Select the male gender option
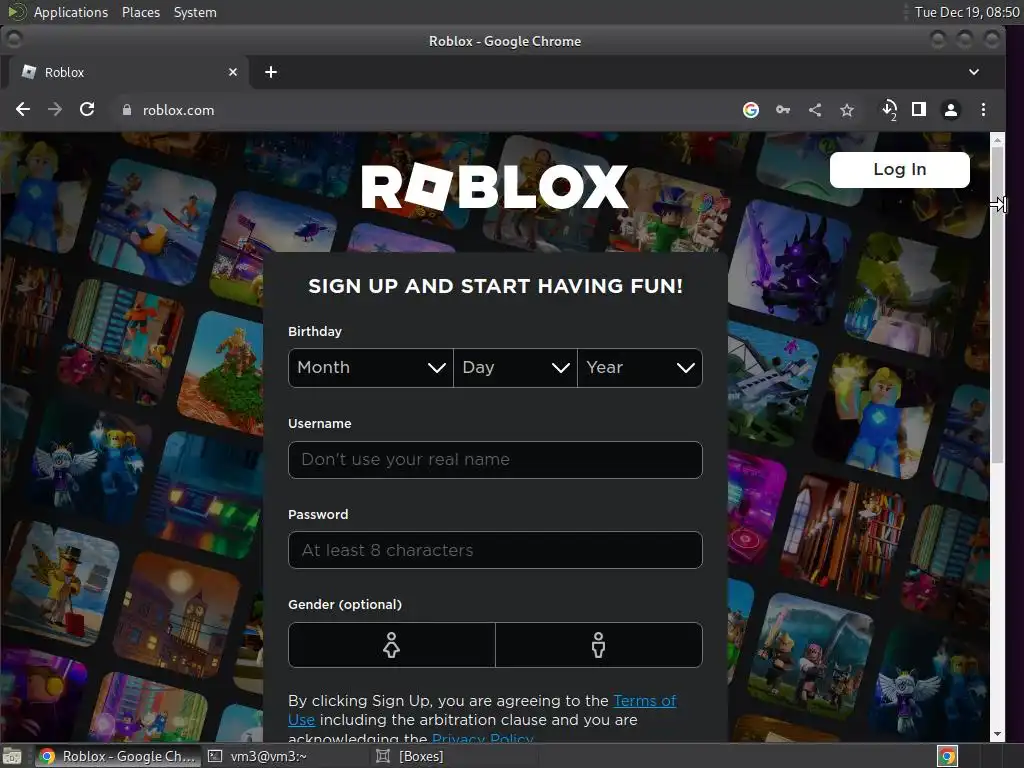Viewport: 1024px width, 768px height. (x=599, y=645)
